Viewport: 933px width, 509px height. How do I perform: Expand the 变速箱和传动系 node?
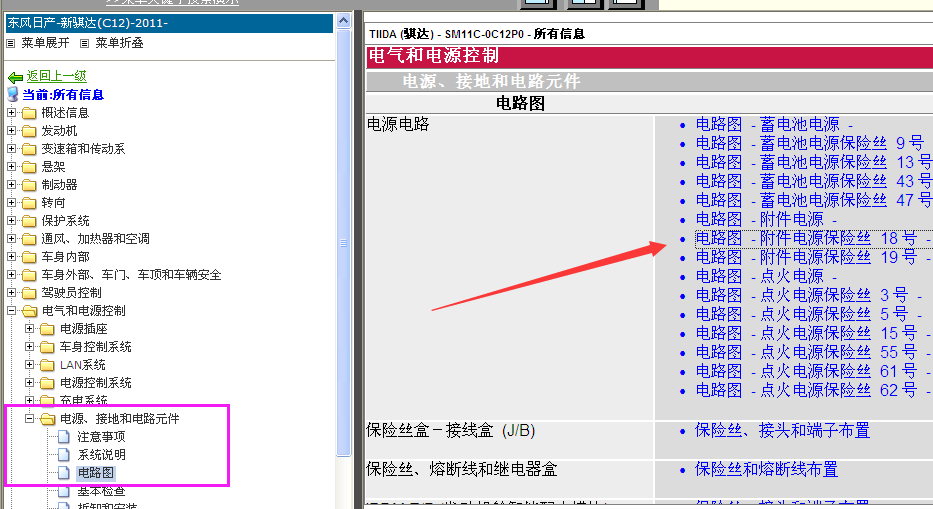point(11,148)
